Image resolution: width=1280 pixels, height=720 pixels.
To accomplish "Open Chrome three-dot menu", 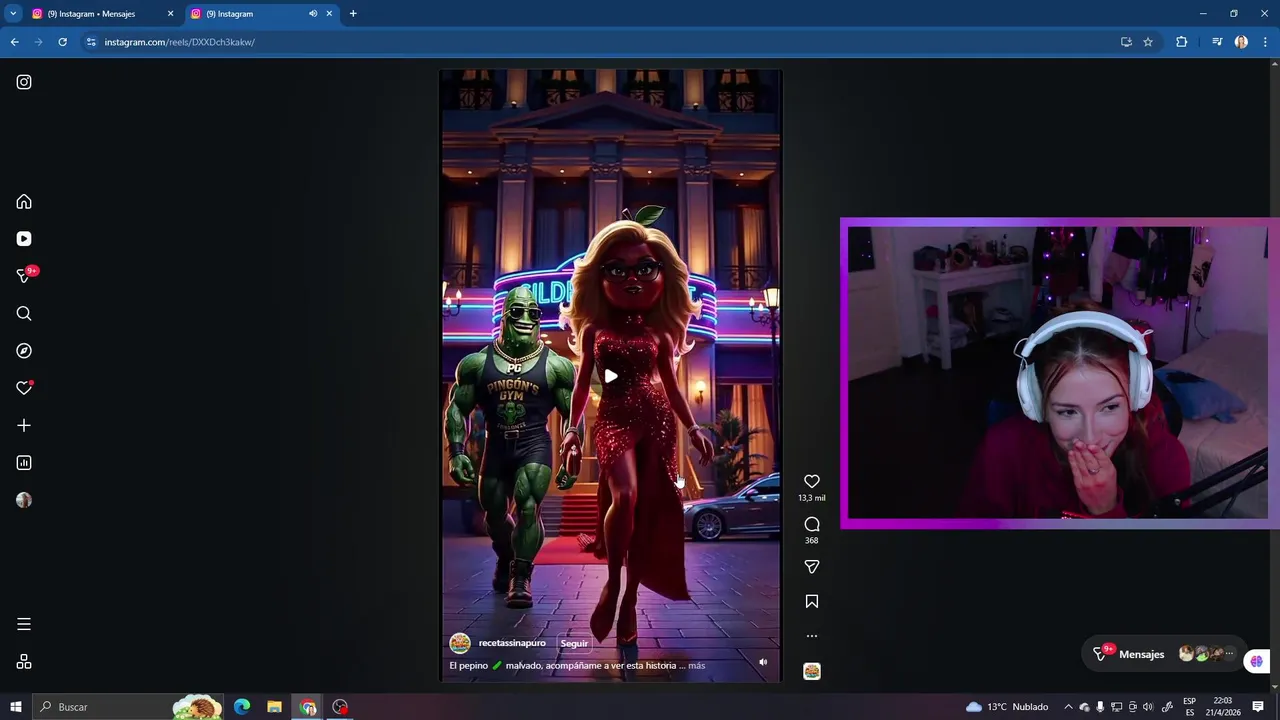I will pyautogui.click(x=1265, y=42).
